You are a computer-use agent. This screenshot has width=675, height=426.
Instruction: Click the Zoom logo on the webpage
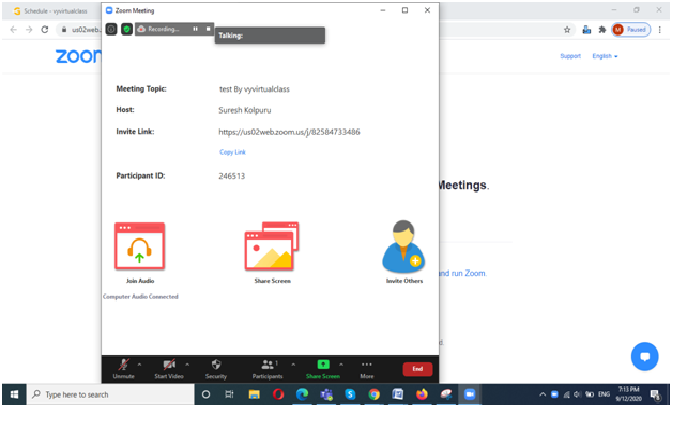79,56
